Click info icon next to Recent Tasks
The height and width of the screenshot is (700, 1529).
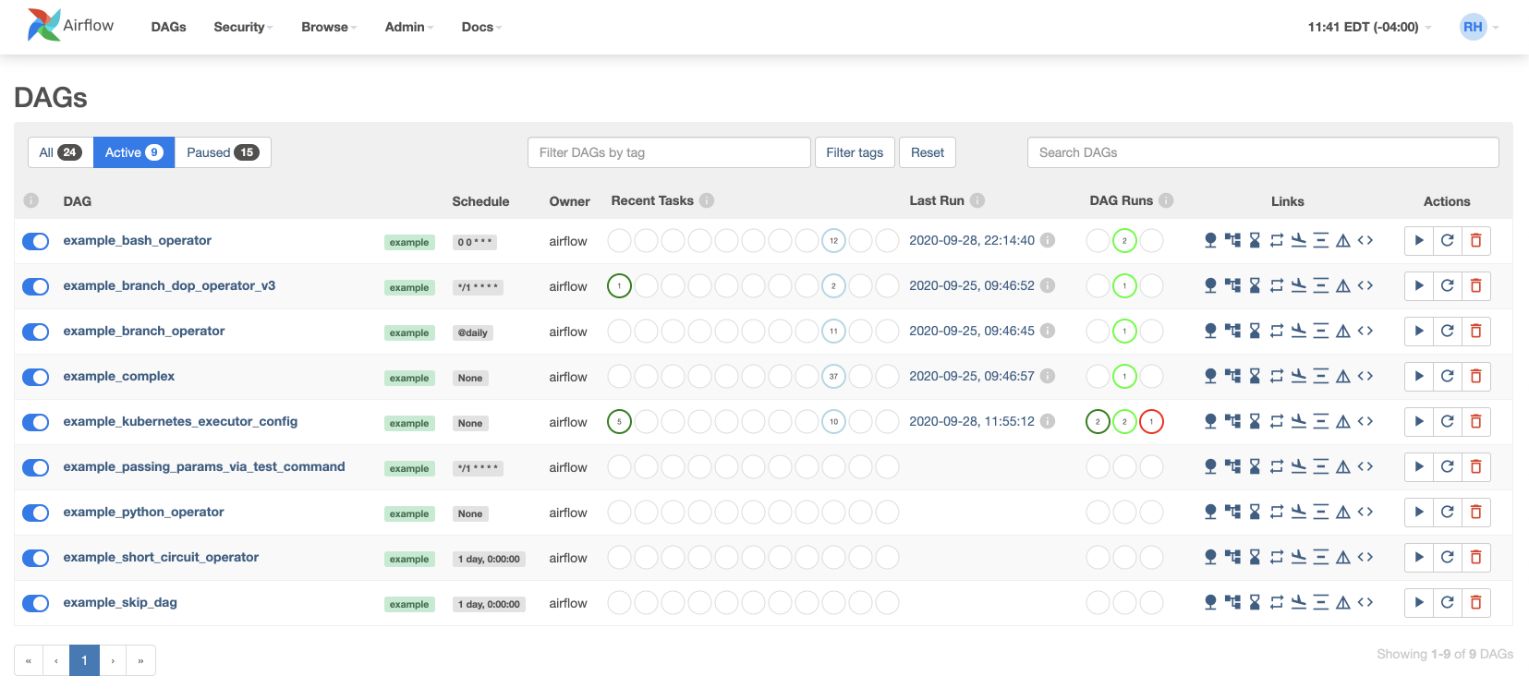[x=706, y=200]
